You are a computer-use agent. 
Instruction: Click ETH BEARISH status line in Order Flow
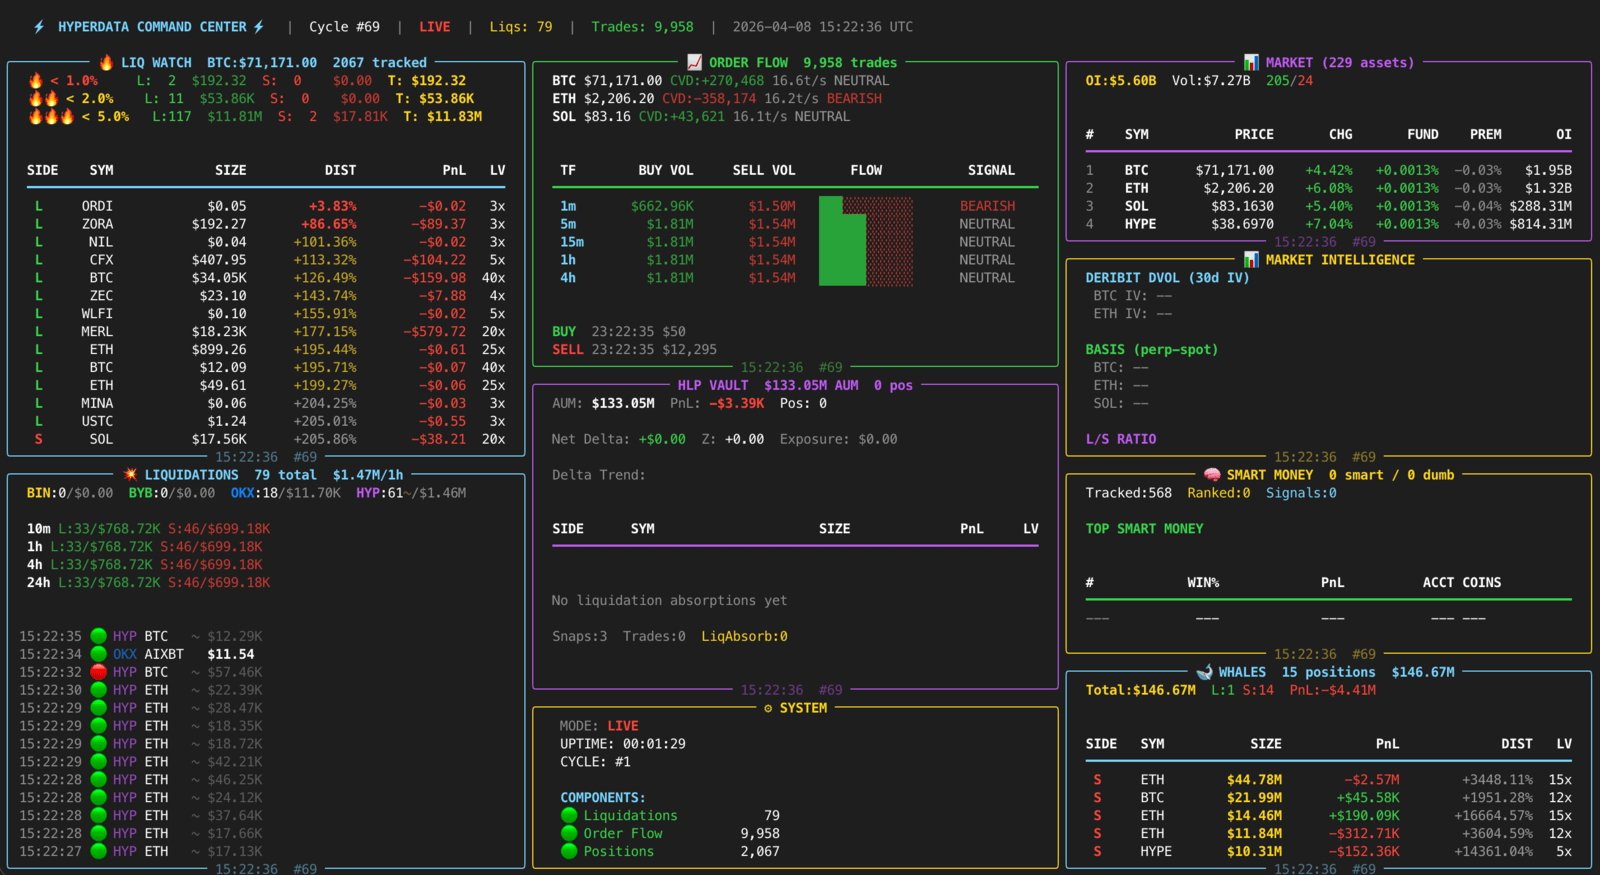coord(717,99)
